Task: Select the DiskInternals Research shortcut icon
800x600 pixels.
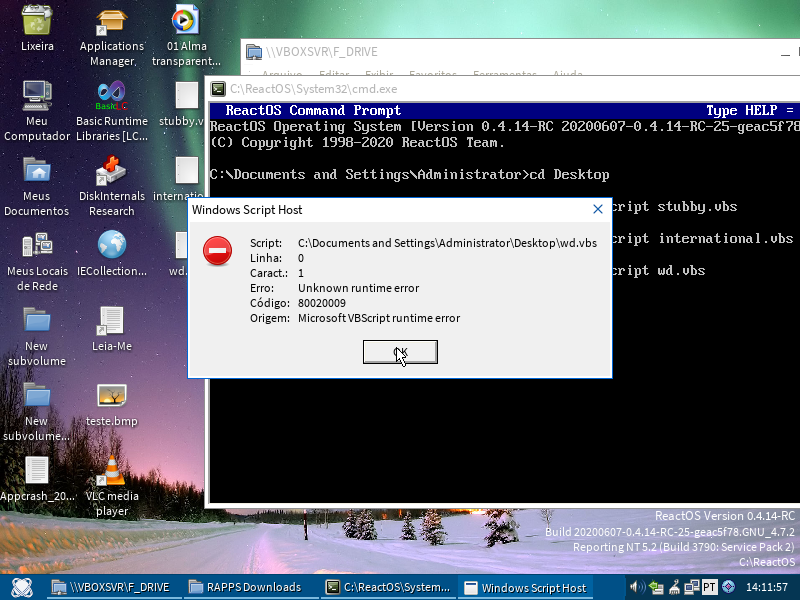Action: 112,170
